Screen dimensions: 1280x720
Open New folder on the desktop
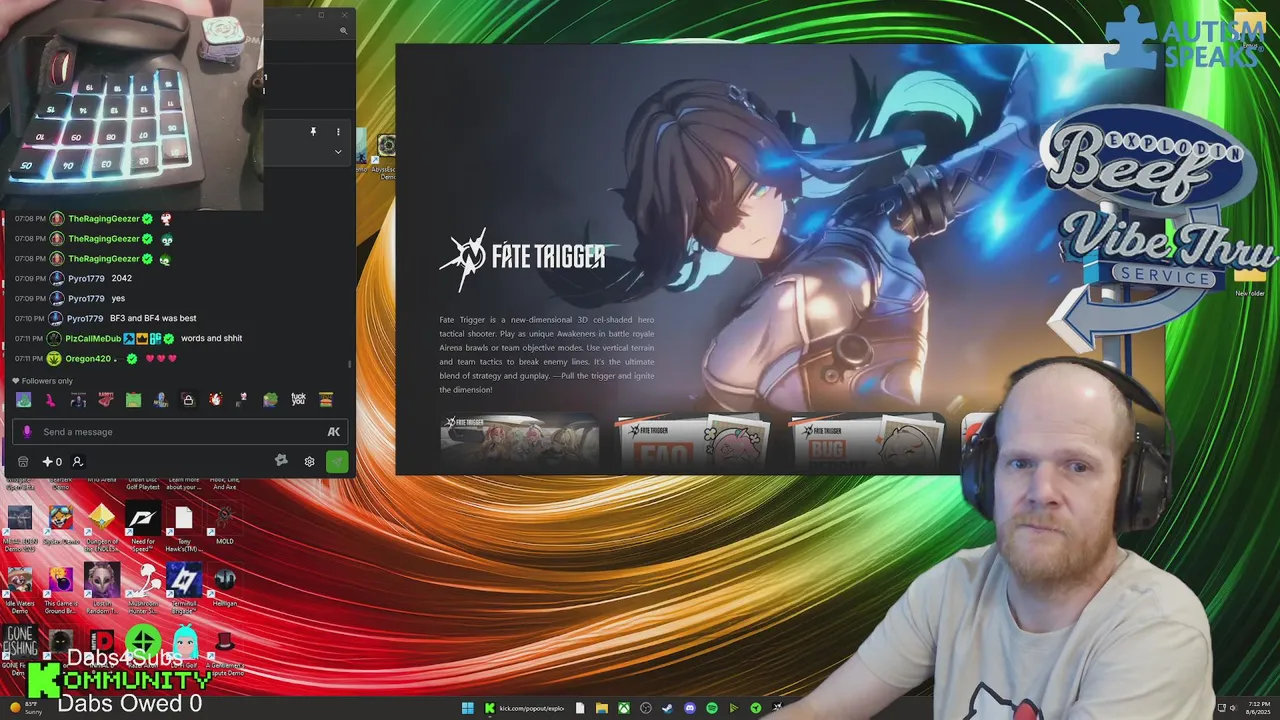coord(1250,281)
